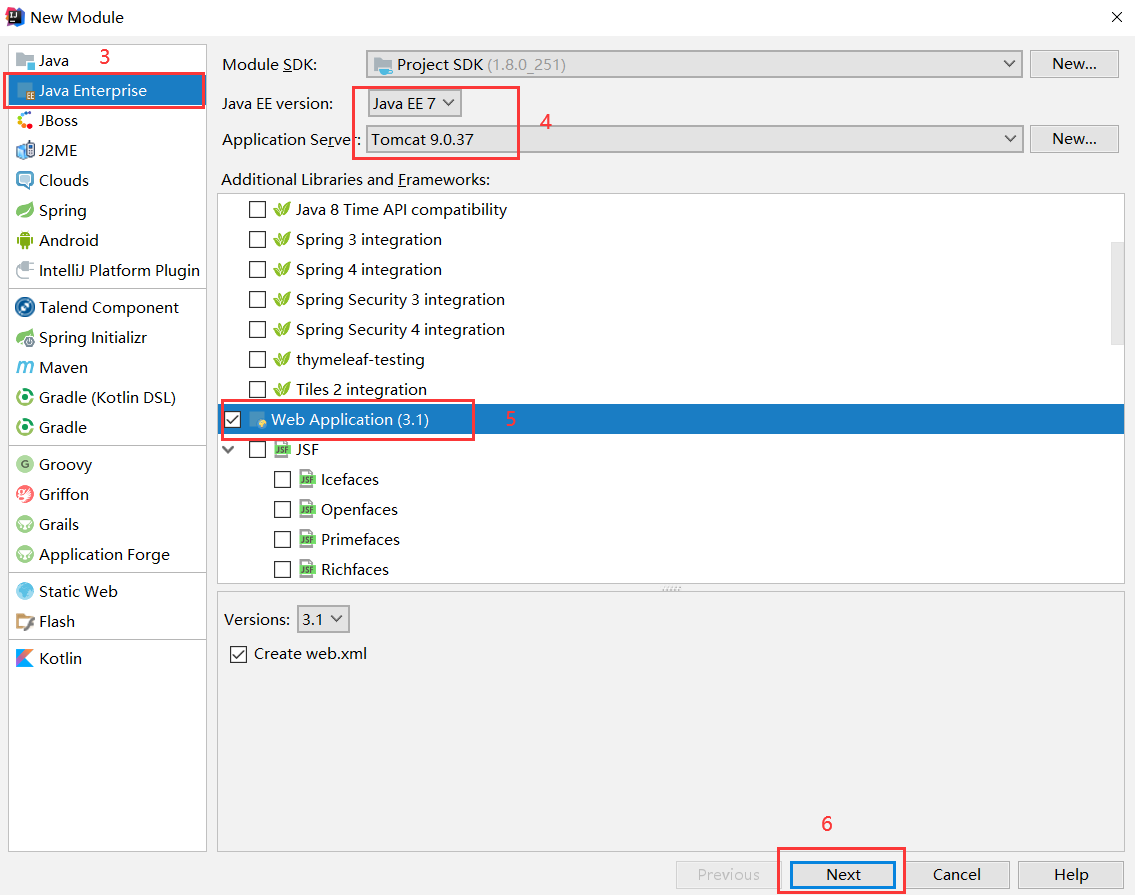Click New... button beside Module SDK
This screenshot has width=1135, height=895.
point(1074,64)
